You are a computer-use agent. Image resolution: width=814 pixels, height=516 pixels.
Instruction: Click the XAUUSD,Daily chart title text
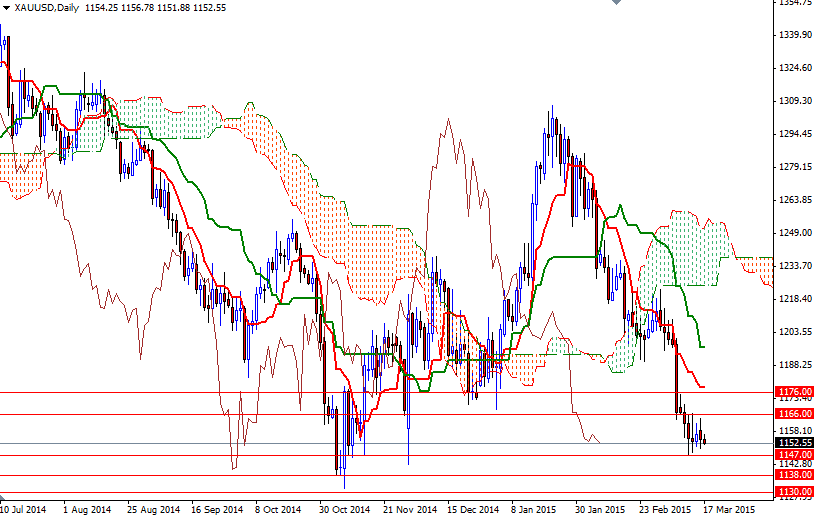48,8
